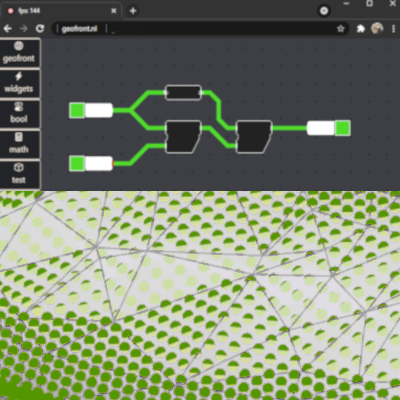
Task: Open the tab search circle button
Action: 324,11
